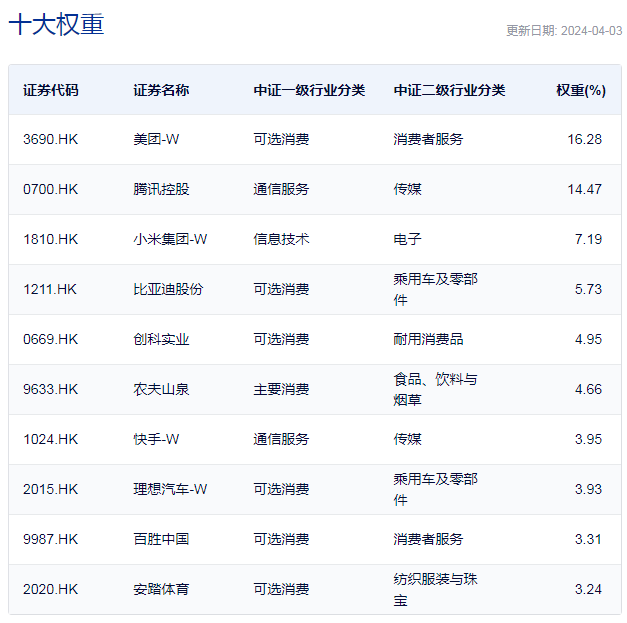
Task: Click 可选消费 in the 美团-W row
Action: tap(281, 139)
